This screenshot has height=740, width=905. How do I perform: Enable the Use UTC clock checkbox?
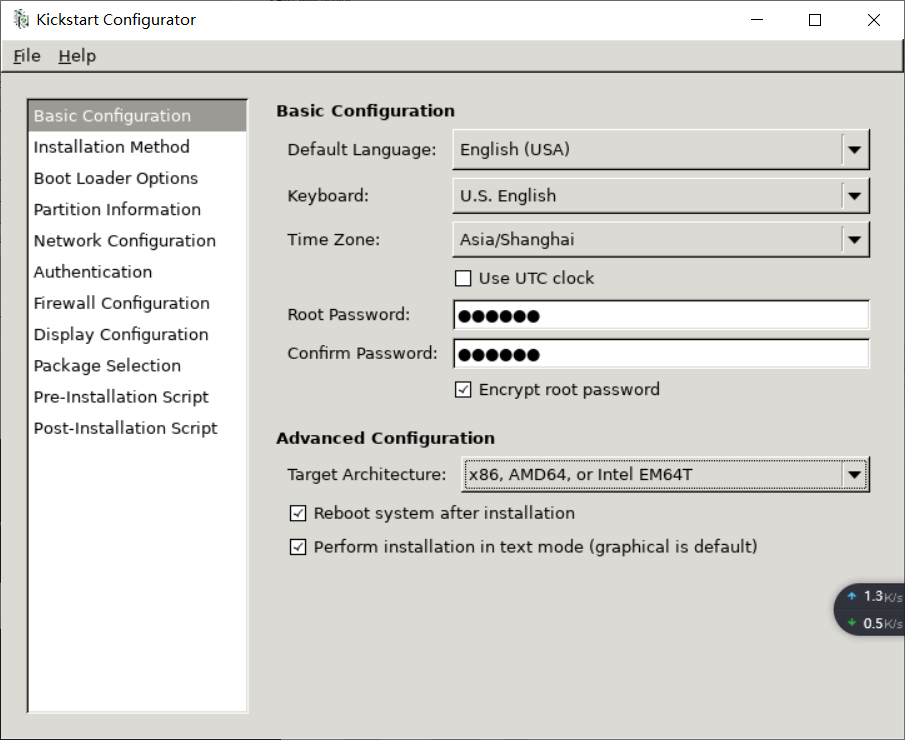[x=463, y=278]
